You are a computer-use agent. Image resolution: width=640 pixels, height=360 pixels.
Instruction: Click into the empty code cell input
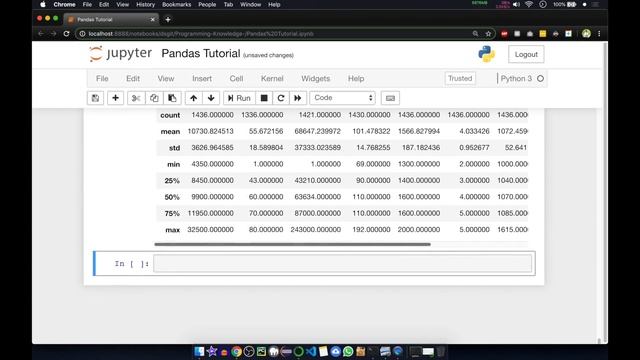[x=343, y=263]
